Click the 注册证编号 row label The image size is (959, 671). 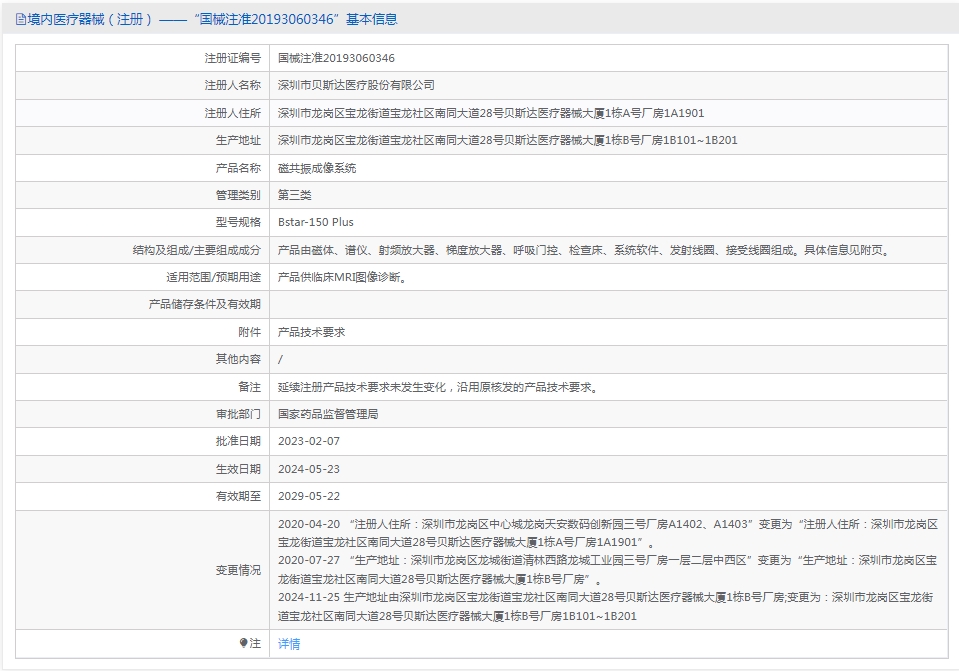point(232,58)
